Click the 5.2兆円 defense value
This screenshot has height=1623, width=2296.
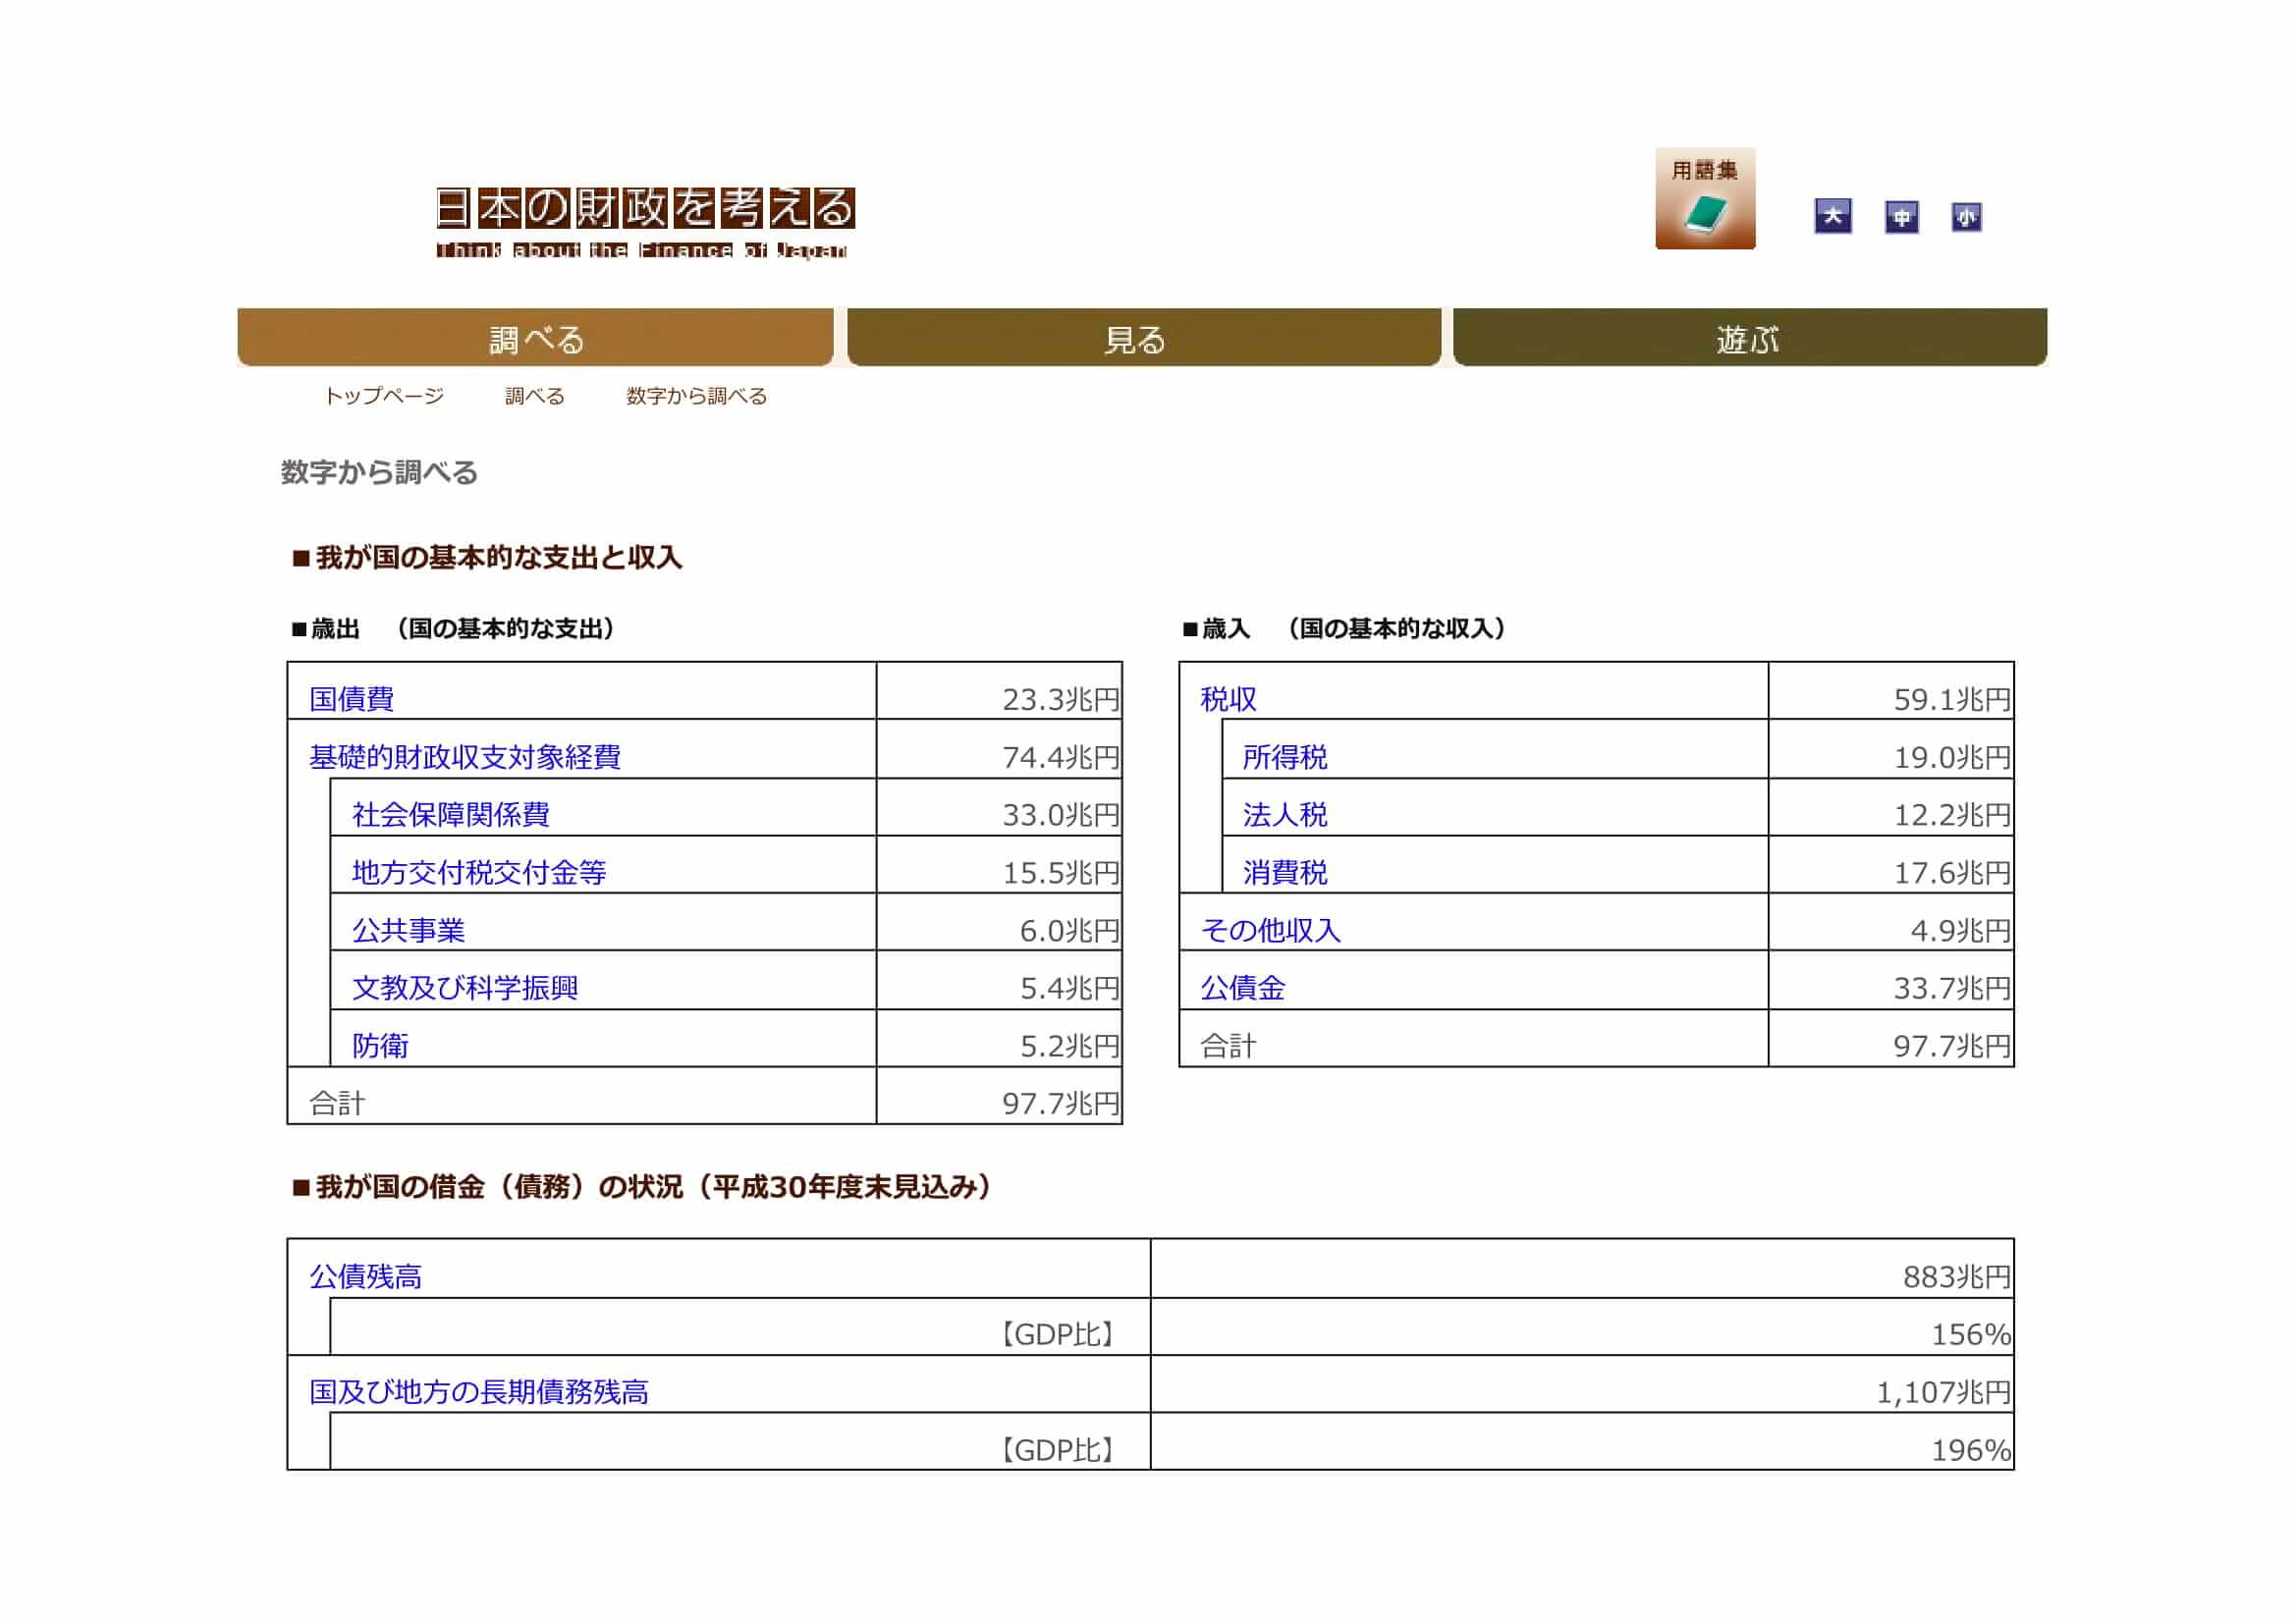coord(1070,1046)
